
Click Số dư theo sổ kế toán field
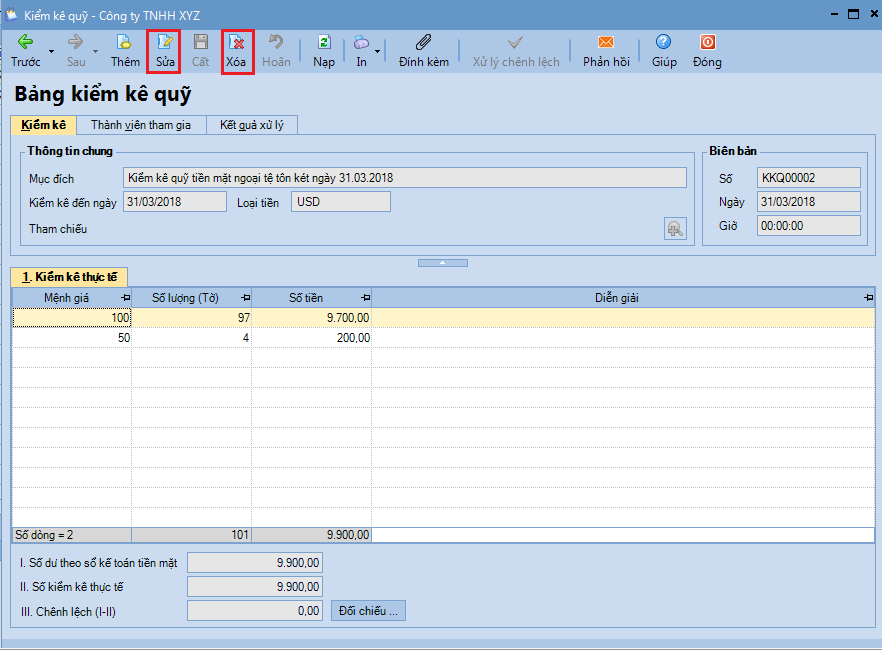click(255, 562)
